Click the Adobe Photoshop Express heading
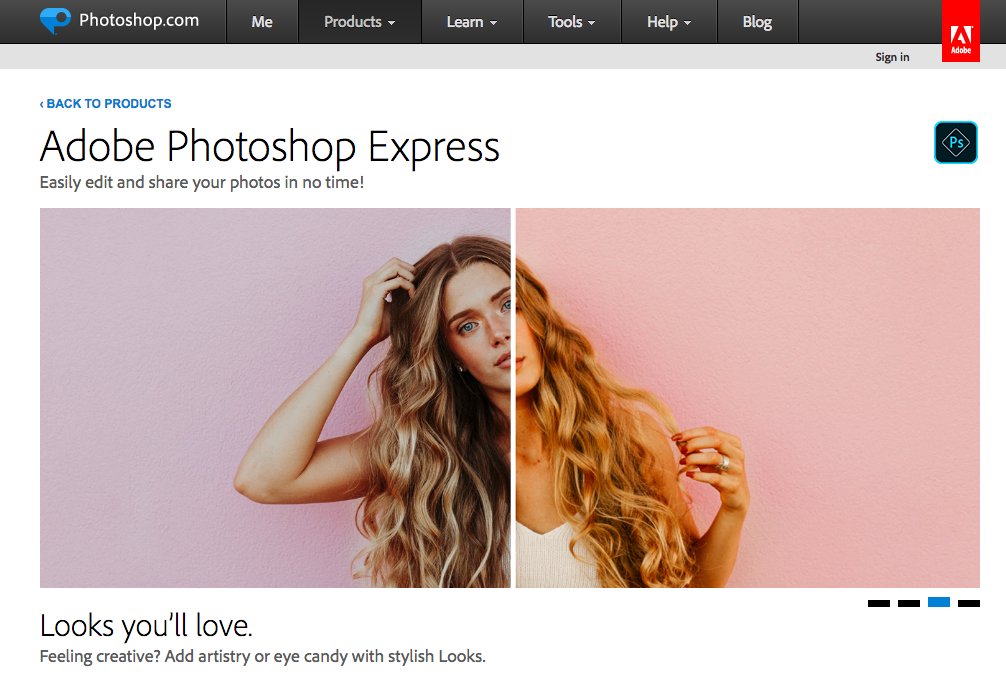1006x679 pixels. tap(269, 147)
